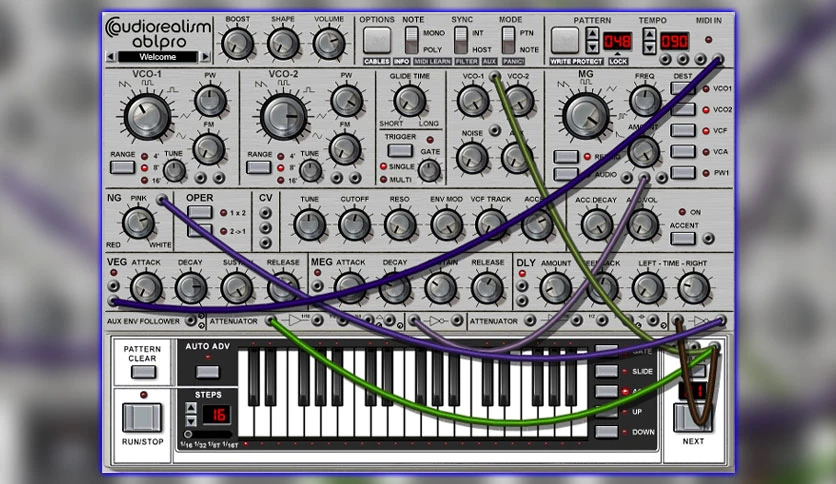Increase STEPS count with up arrow
Screen dimensions: 836x484
tap(191, 408)
